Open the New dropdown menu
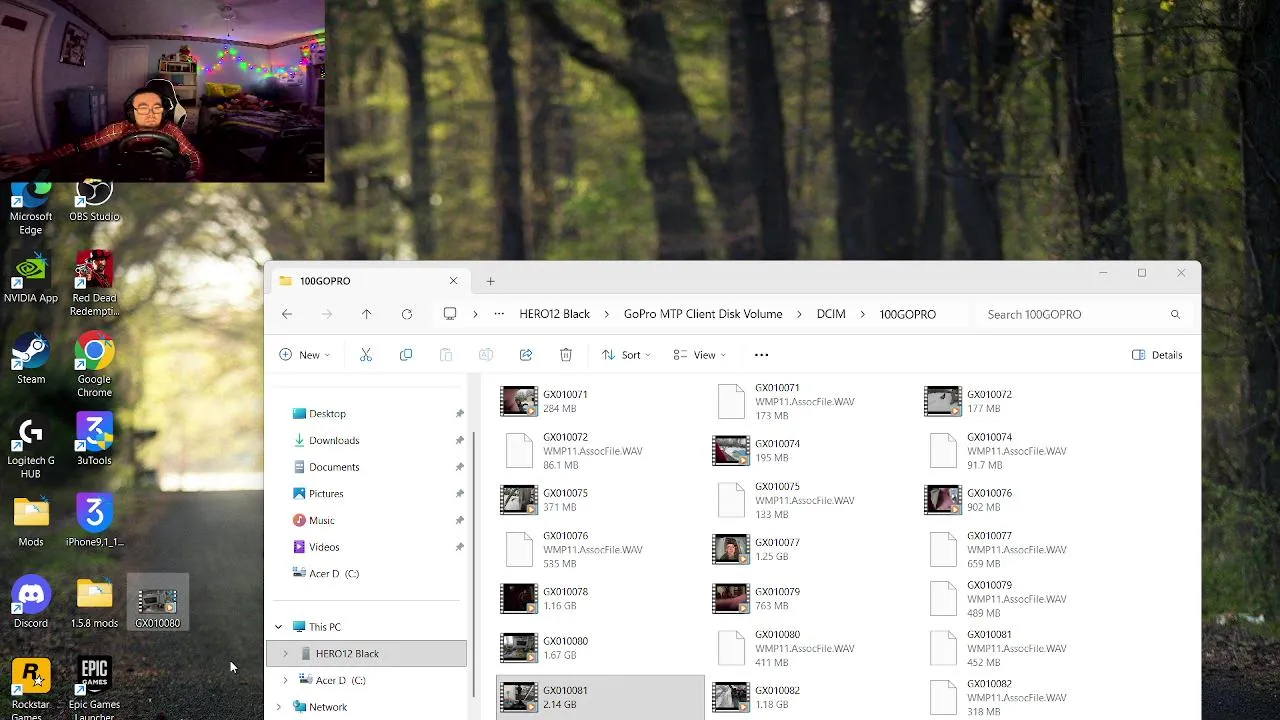The height and width of the screenshot is (720, 1280). 304,355
